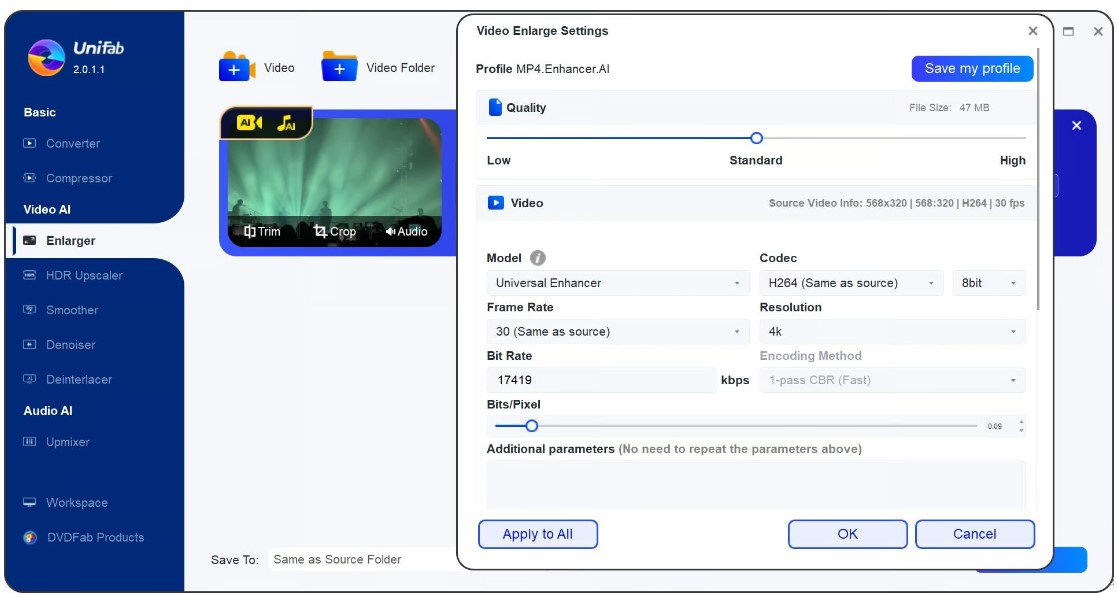Viewport: 1117px width, 595px height.
Task: Click the Source Video Info text
Action: point(896,203)
